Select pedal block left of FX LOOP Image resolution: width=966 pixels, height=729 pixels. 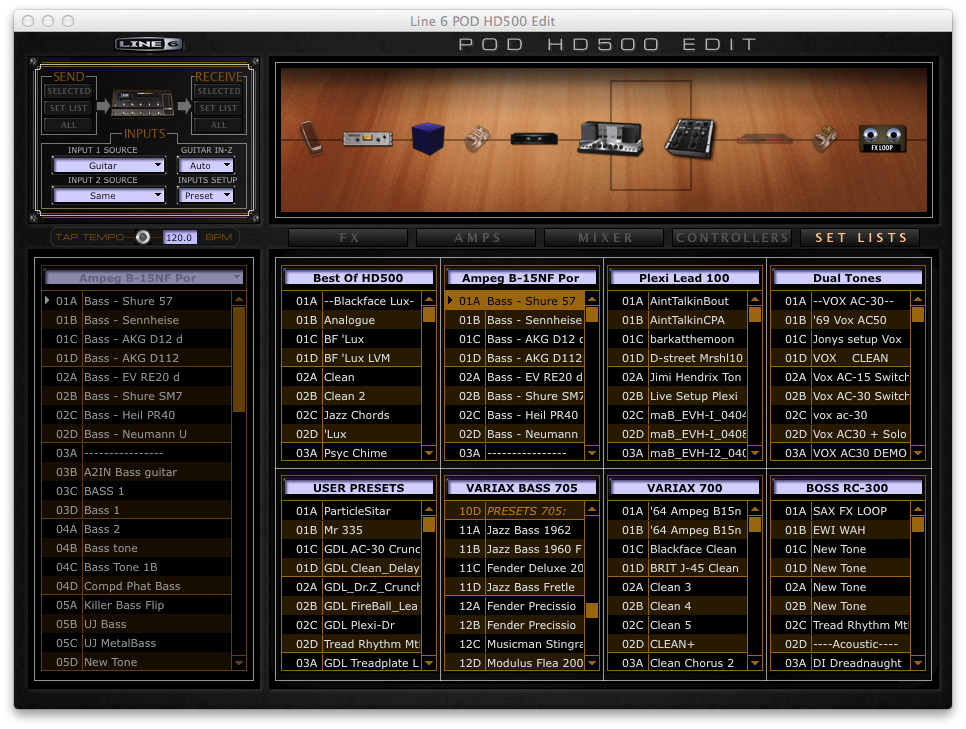click(x=825, y=138)
